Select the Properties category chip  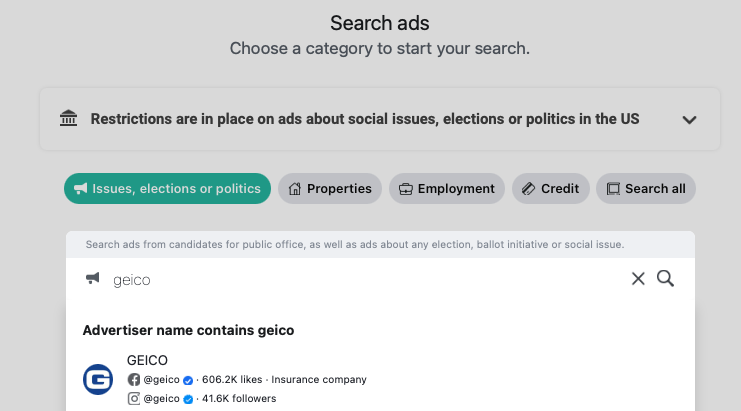[x=330, y=188]
